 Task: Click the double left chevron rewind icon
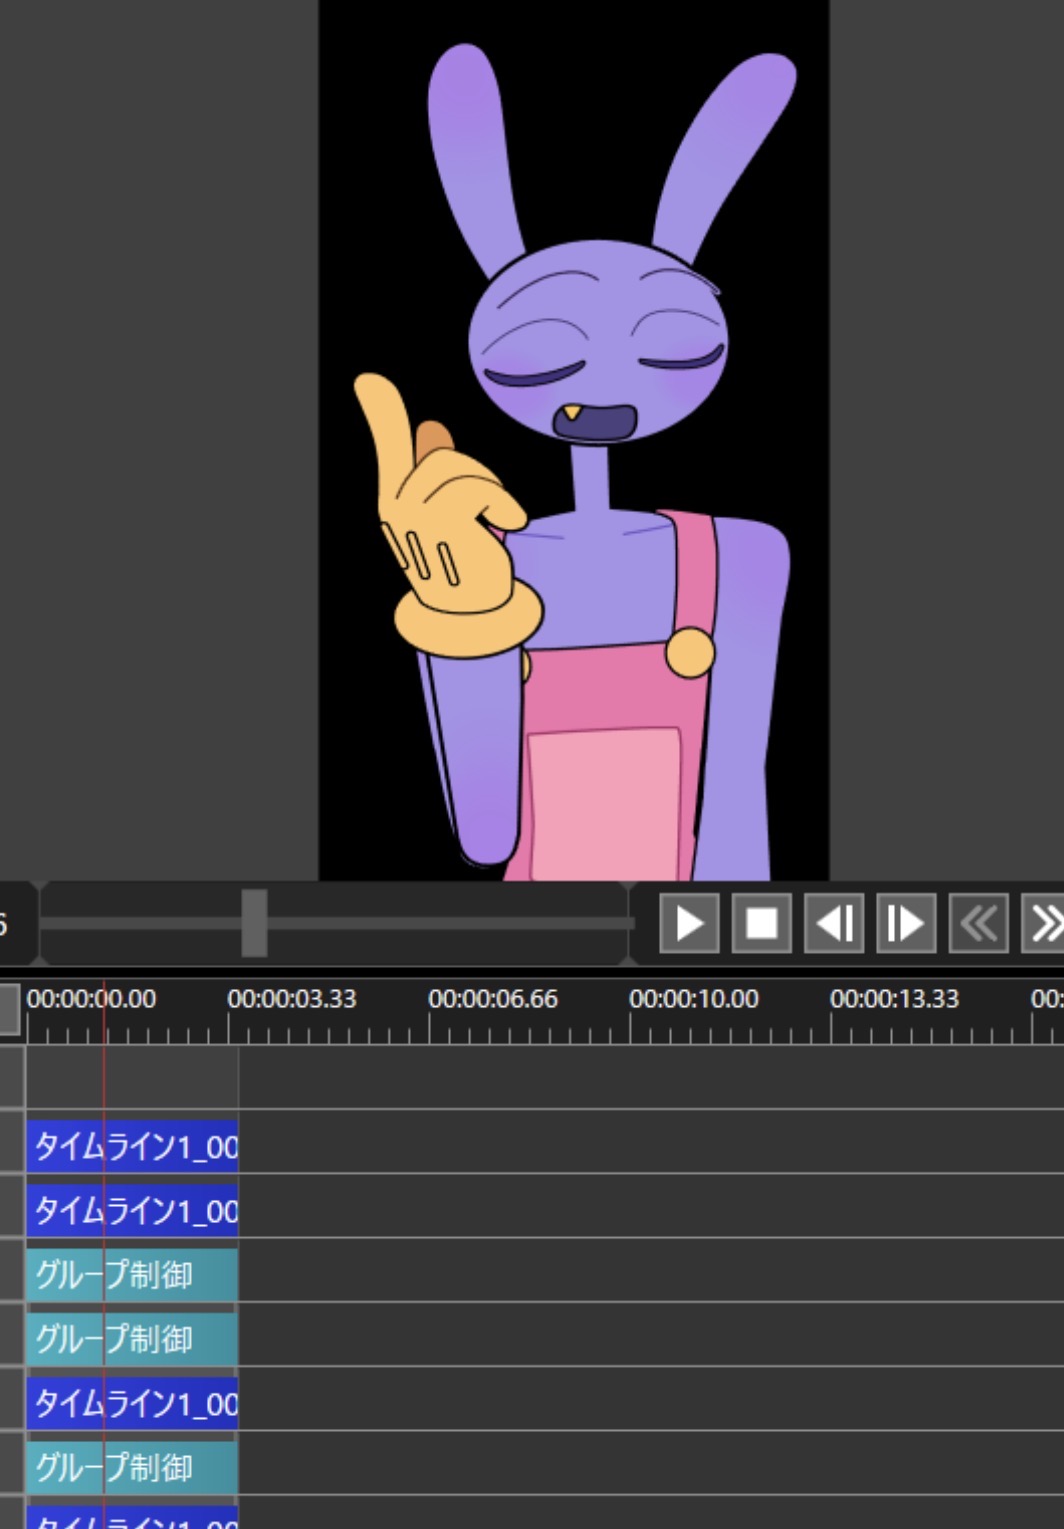point(978,923)
